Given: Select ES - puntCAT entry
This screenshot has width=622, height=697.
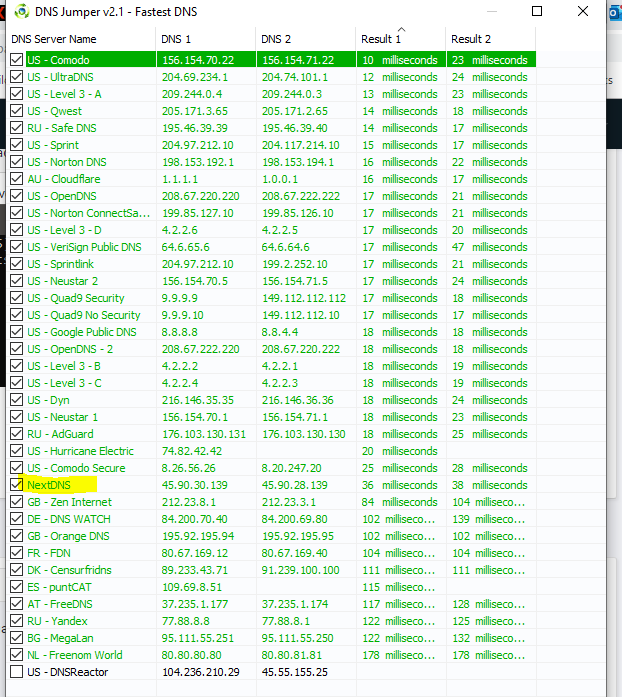Looking at the screenshot, I should point(60,587).
